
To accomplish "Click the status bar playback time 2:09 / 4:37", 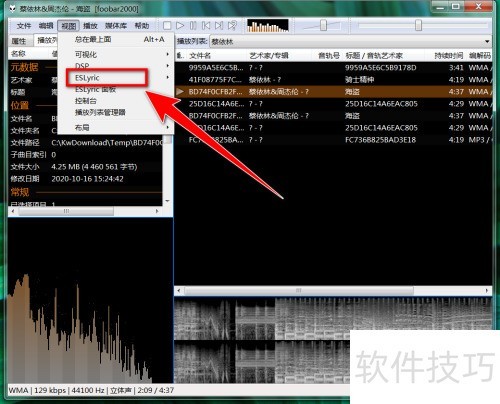I will [x=155, y=390].
